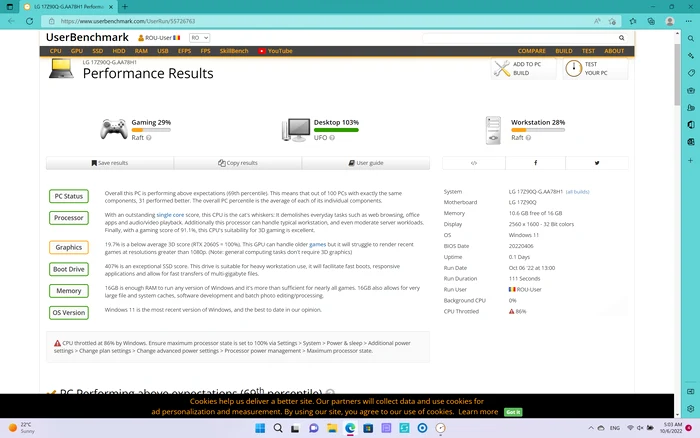Click 'Learn more' in the cookie banner

[478, 412]
